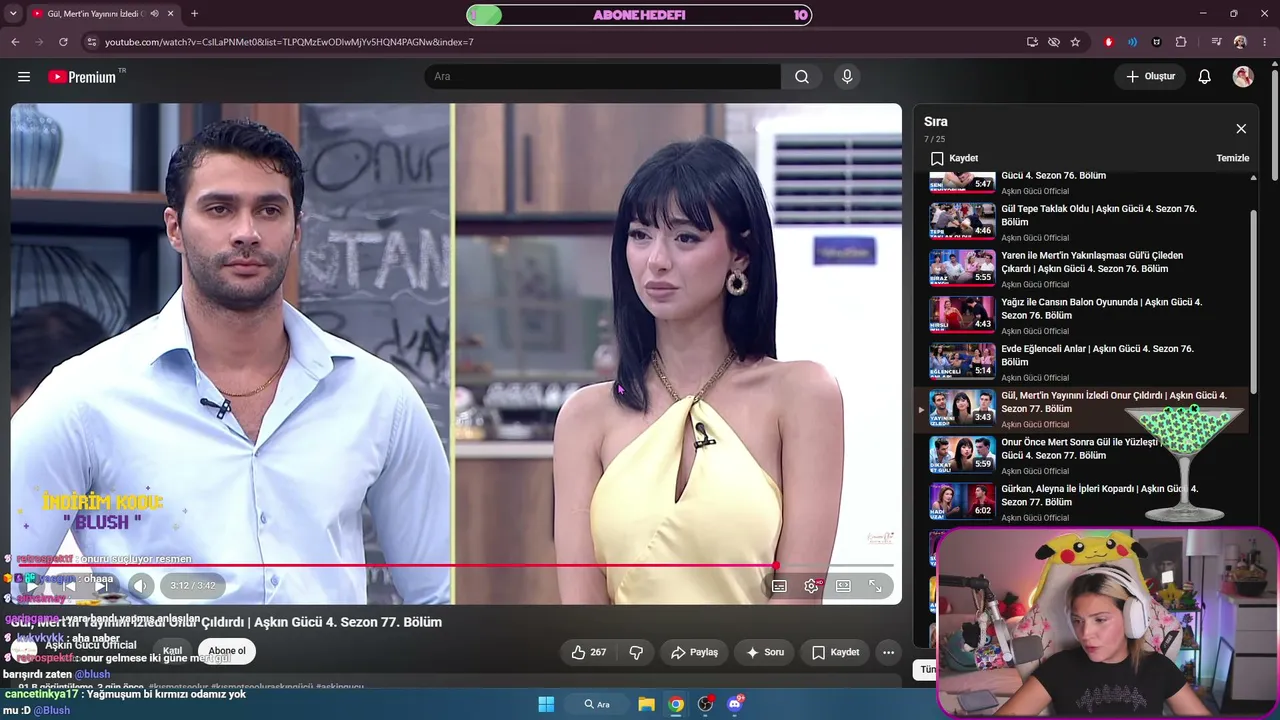Open Discord from the taskbar

(735, 704)
